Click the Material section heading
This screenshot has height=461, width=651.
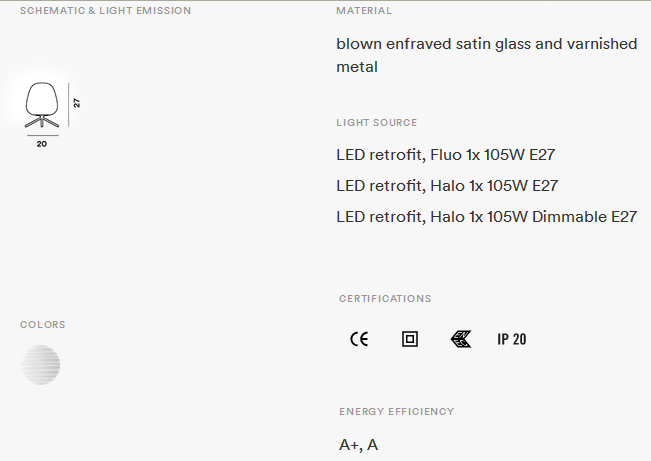point(364,11)
